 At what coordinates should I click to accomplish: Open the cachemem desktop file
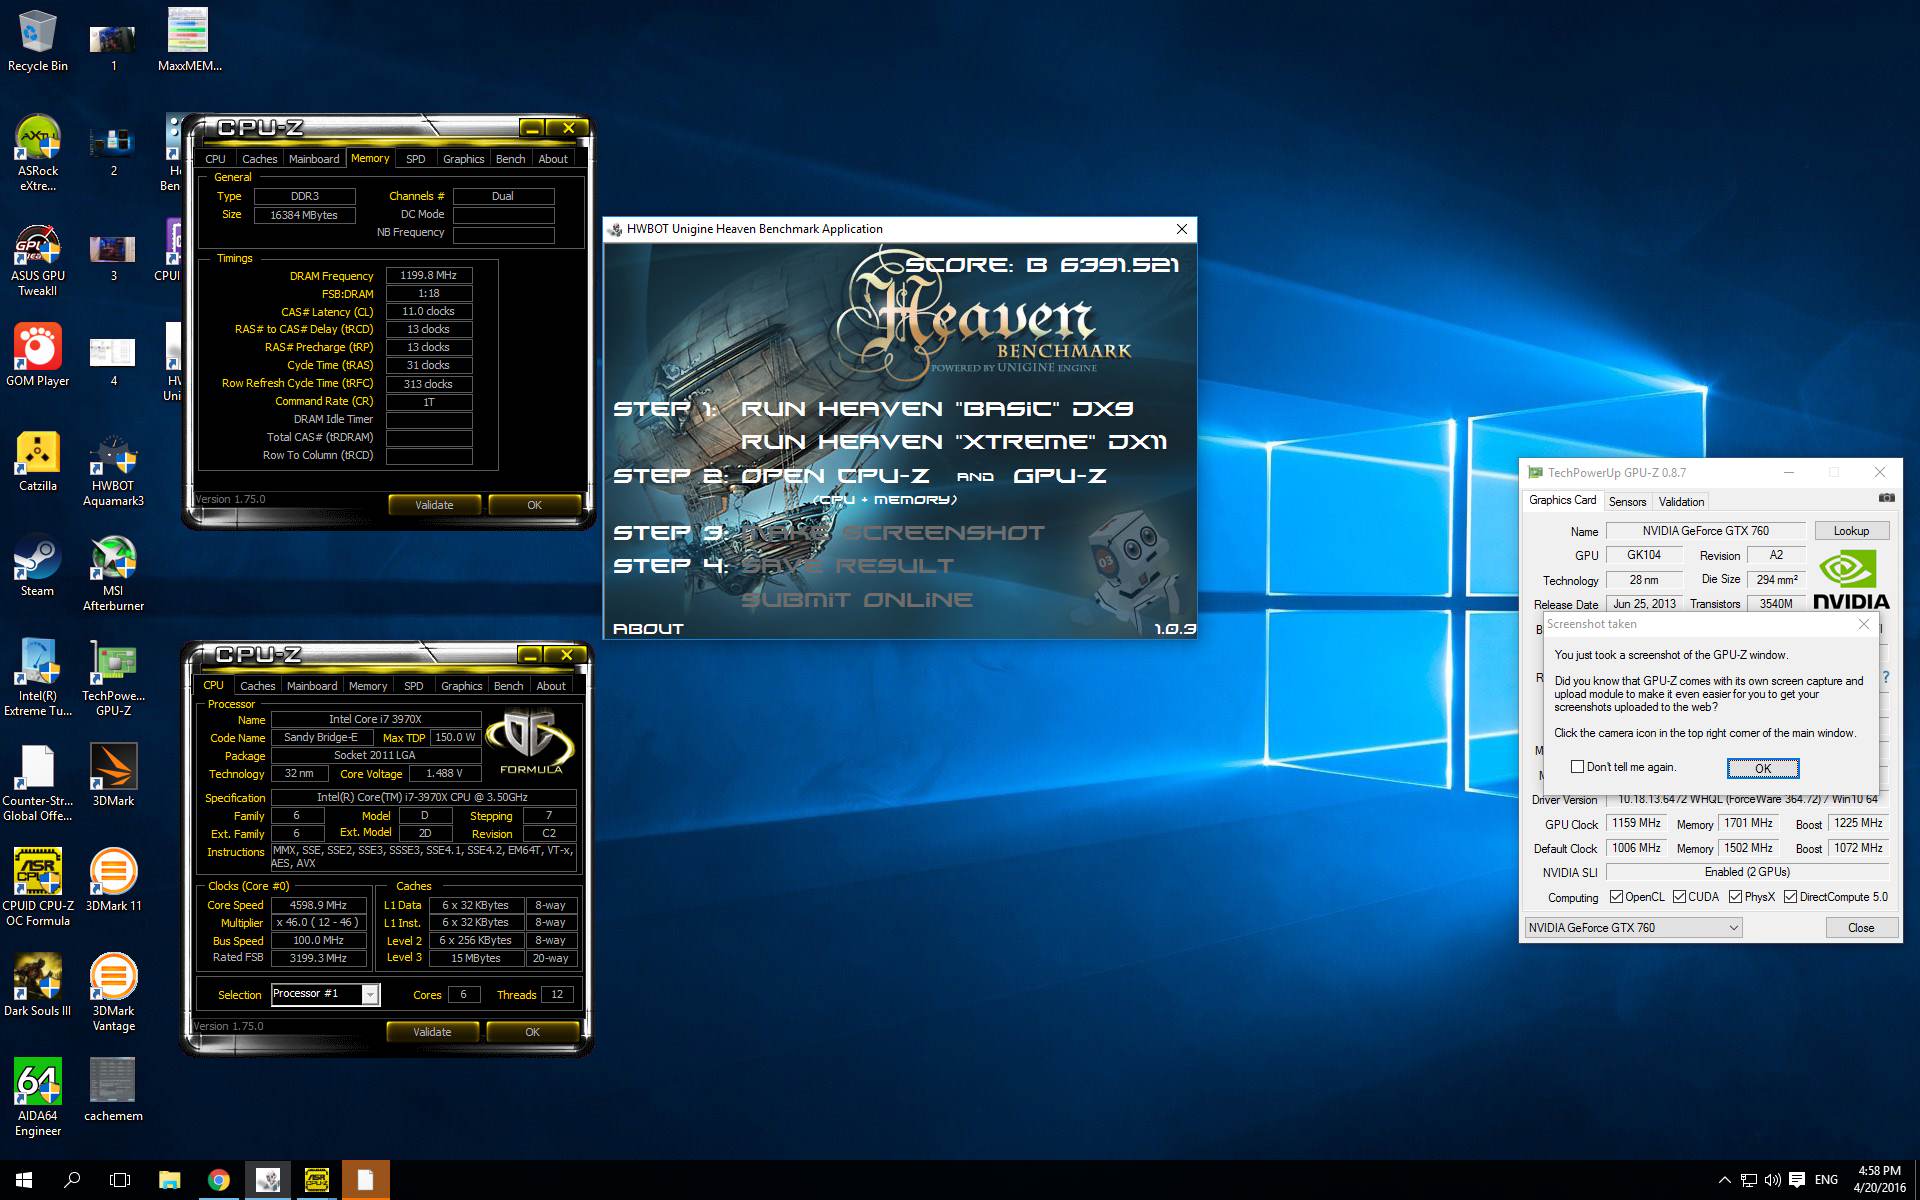113,1090
